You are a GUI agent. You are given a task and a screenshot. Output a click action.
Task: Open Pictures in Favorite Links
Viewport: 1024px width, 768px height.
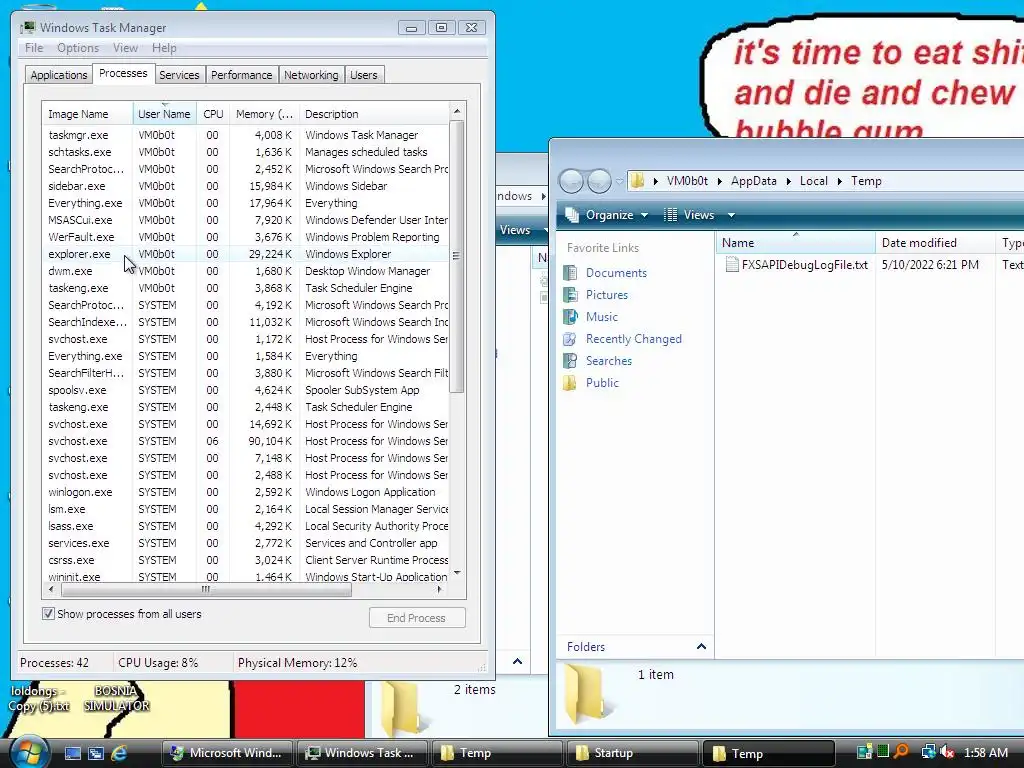607,295
